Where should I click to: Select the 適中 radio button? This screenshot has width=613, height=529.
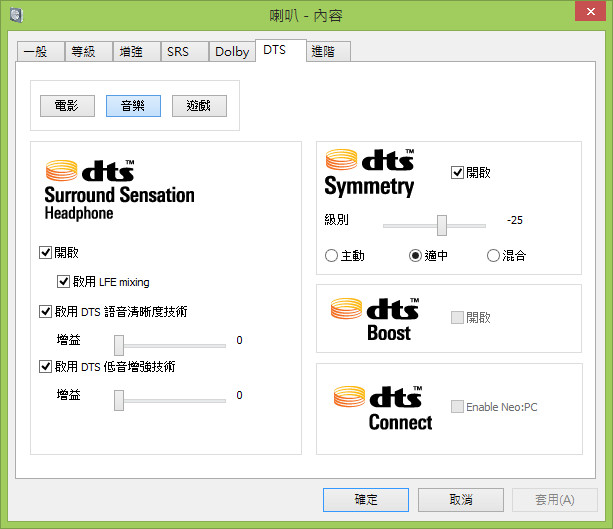(415, 256)
